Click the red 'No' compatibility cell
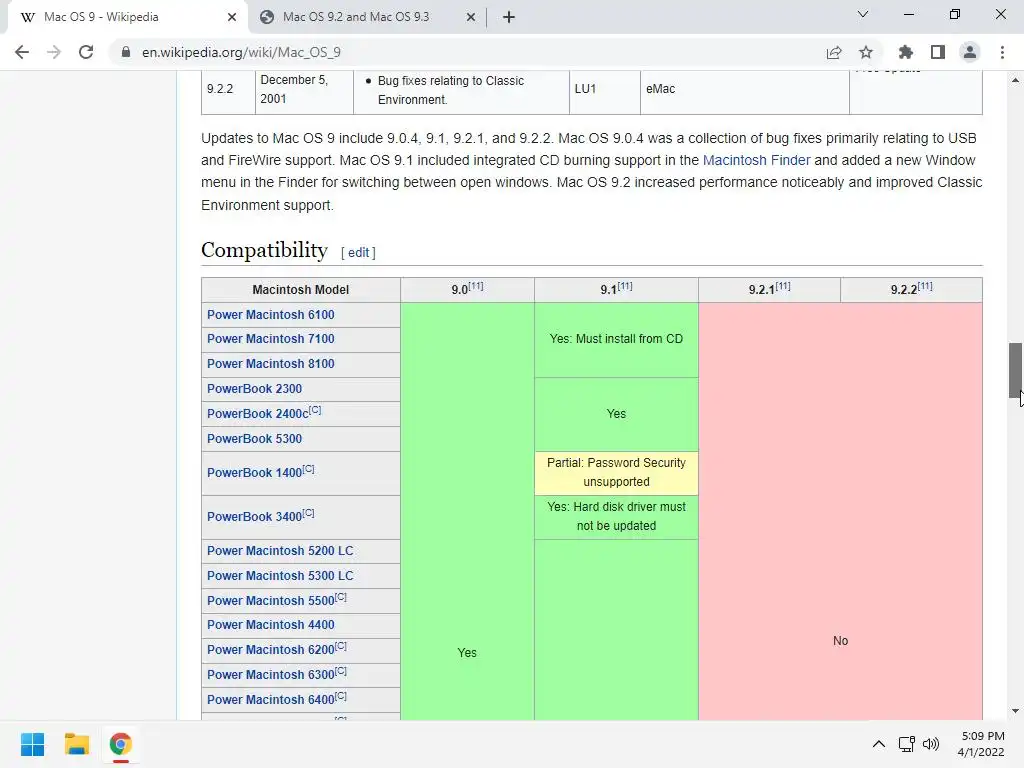1024x768 pixels. coord(840,511)
